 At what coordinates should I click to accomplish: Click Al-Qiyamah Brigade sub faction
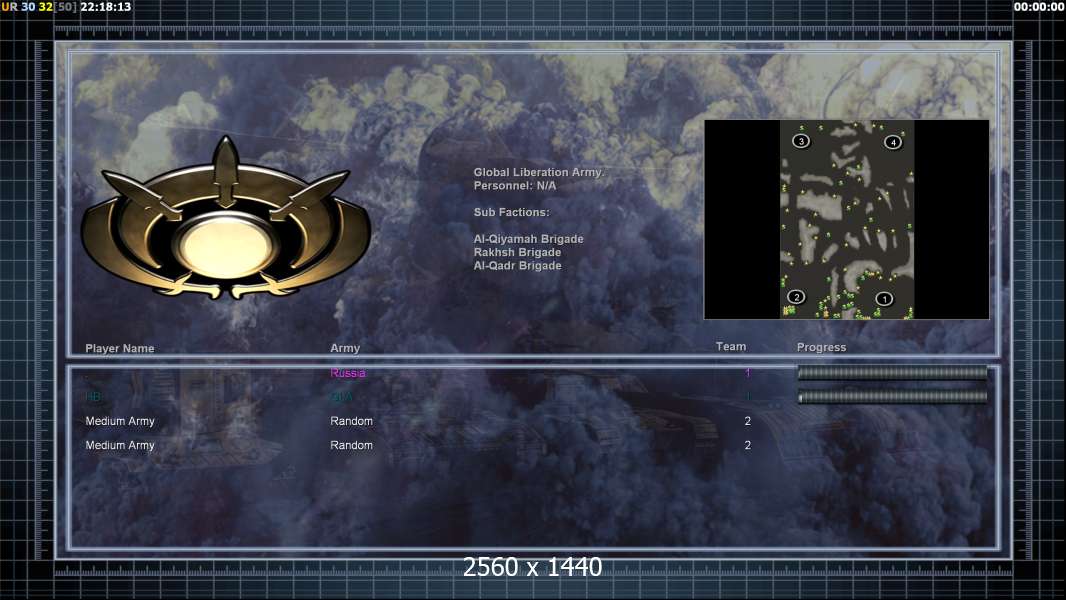click(528, 239)
